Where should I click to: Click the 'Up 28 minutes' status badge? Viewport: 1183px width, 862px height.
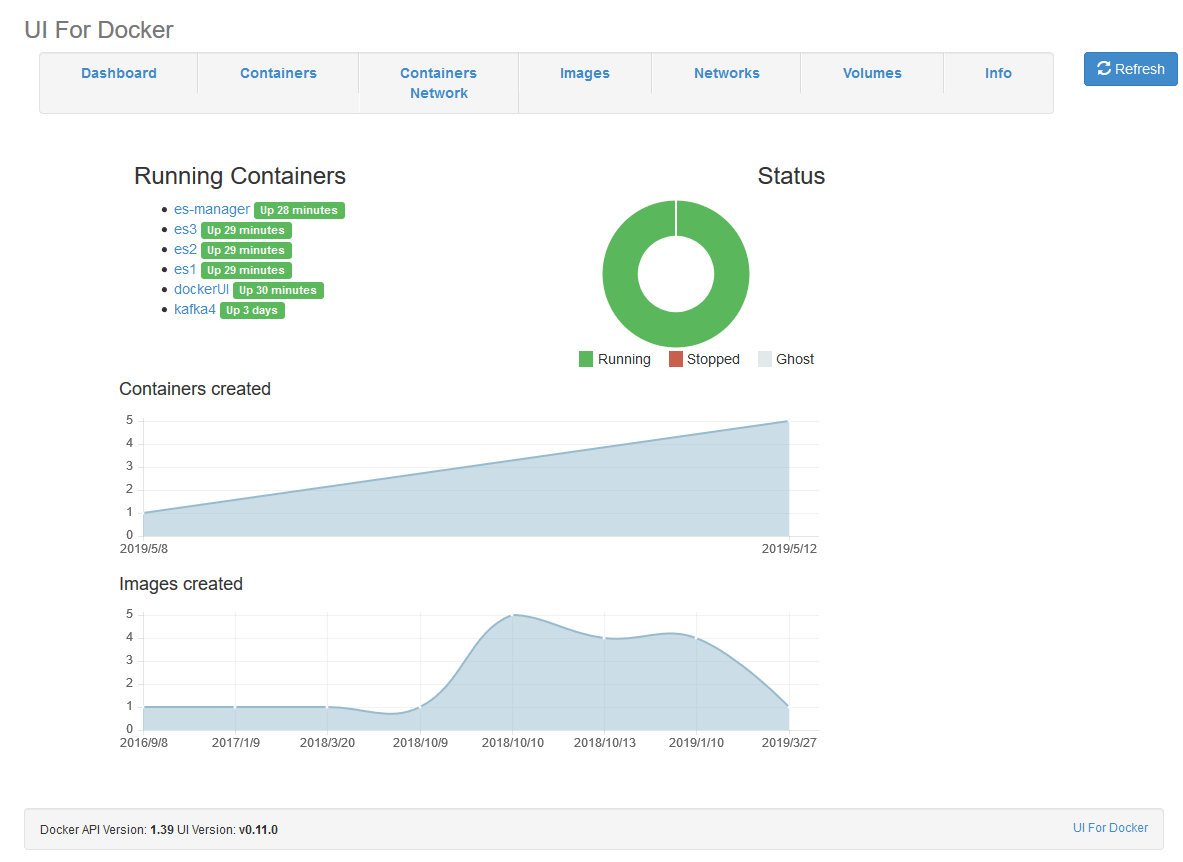(x=299, y=210)
